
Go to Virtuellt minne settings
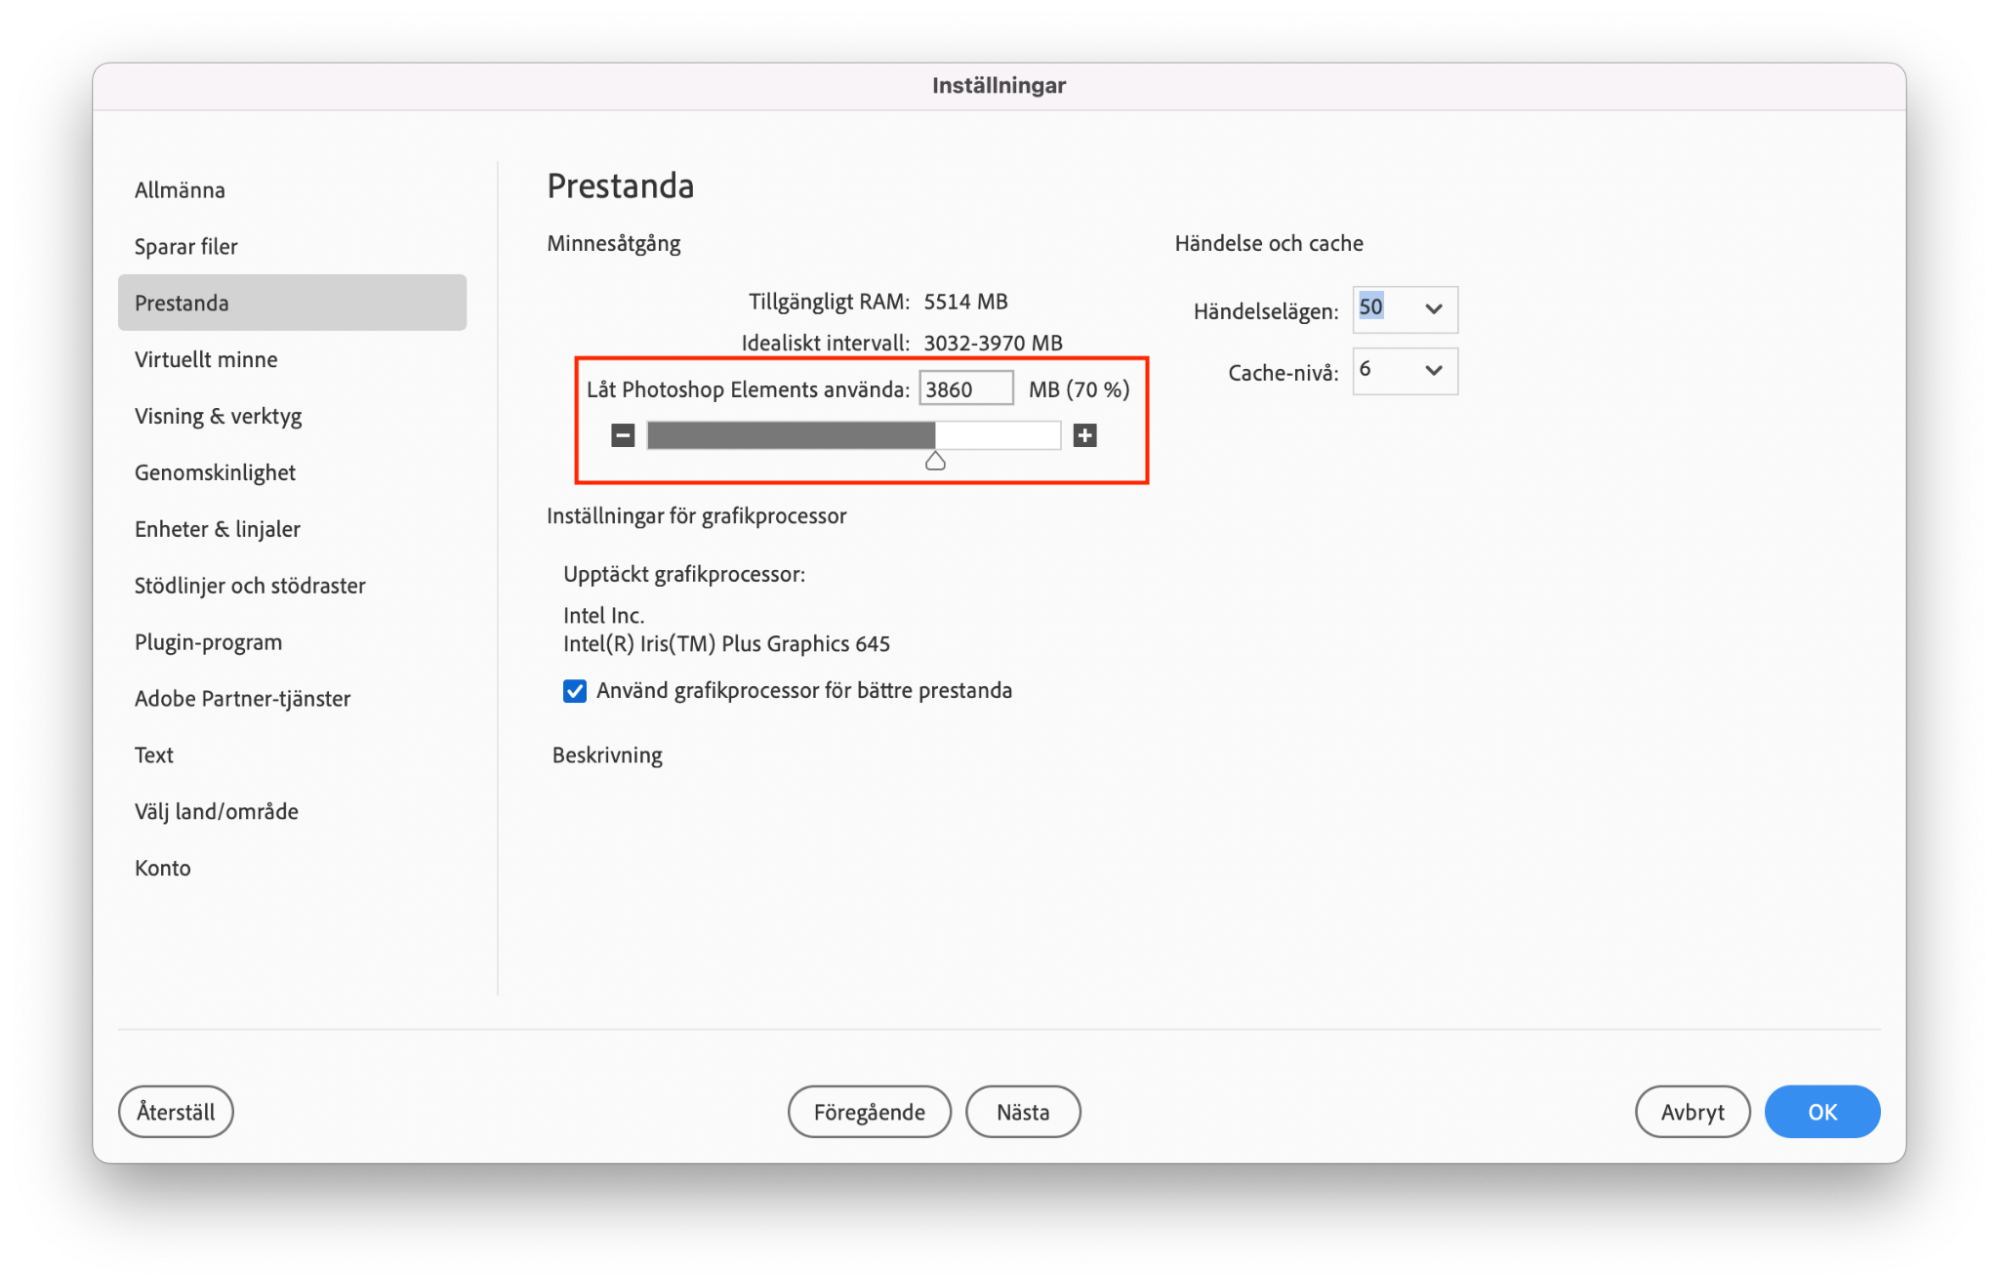(292, 359)
